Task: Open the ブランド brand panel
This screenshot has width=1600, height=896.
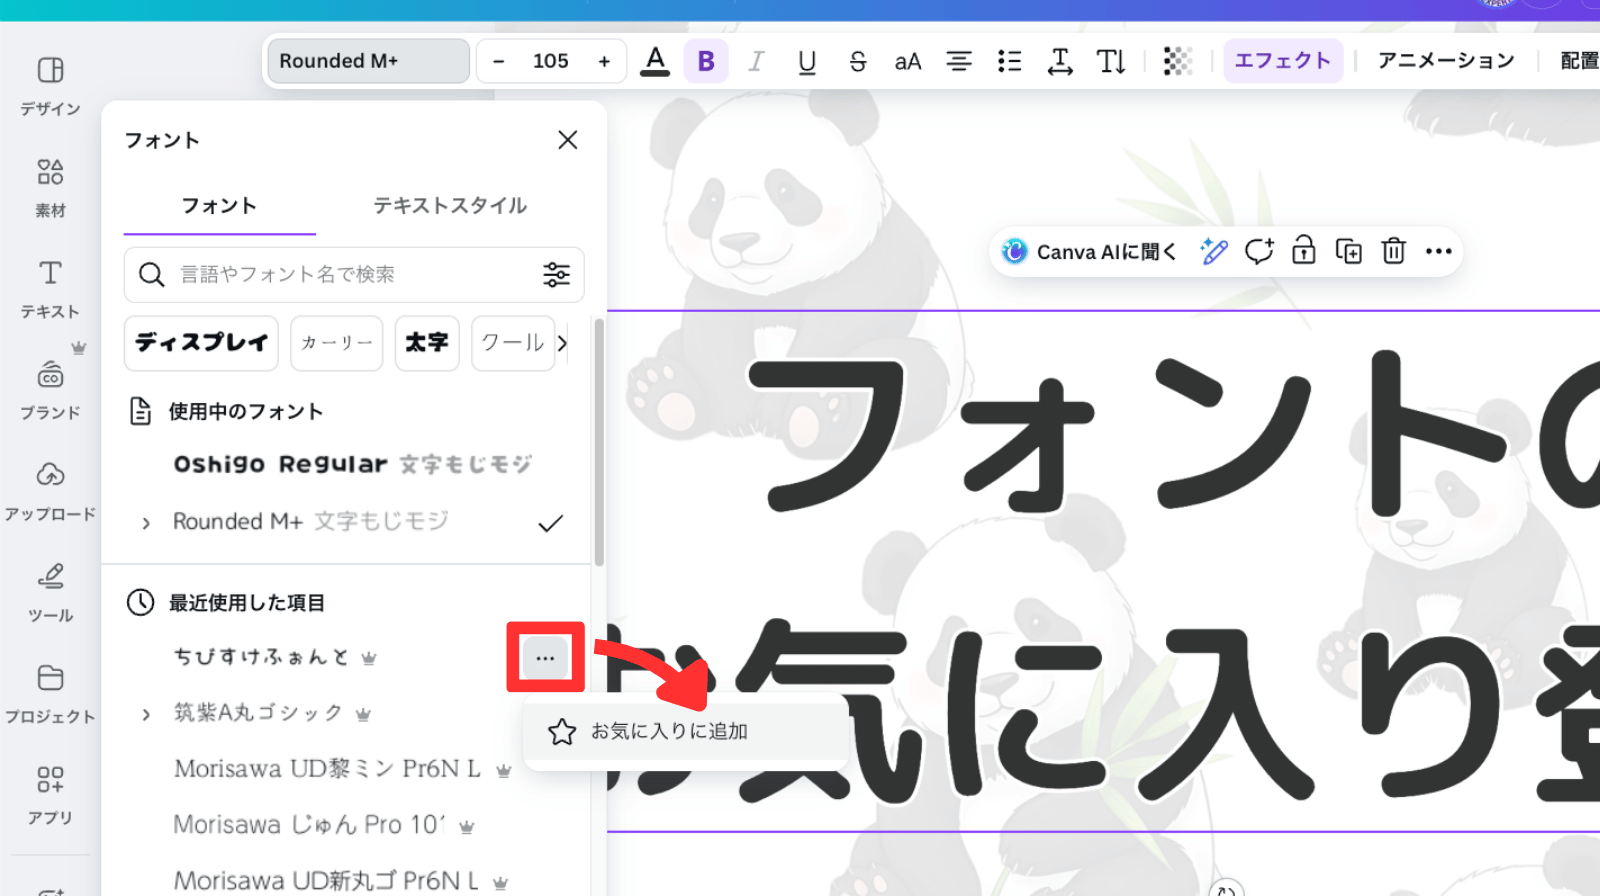Action: click(x=50, y=391)
